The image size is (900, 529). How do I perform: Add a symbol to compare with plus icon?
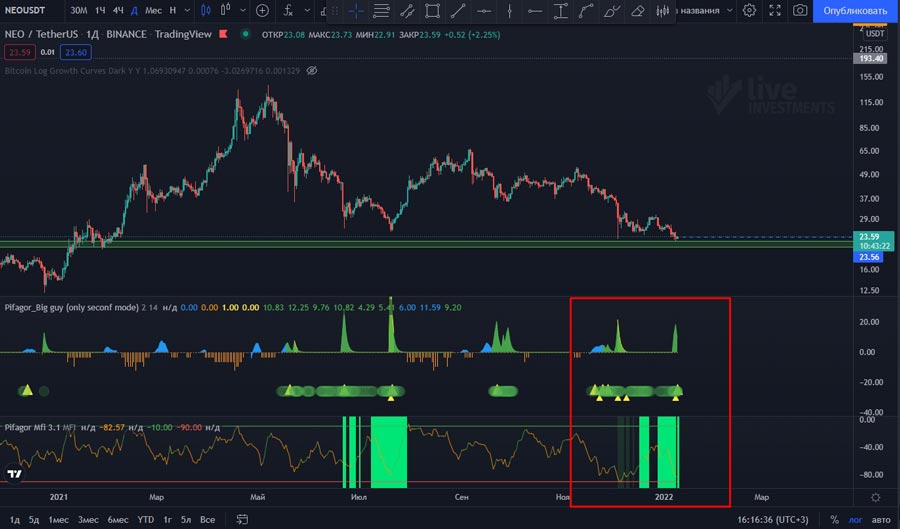point(262,11)
